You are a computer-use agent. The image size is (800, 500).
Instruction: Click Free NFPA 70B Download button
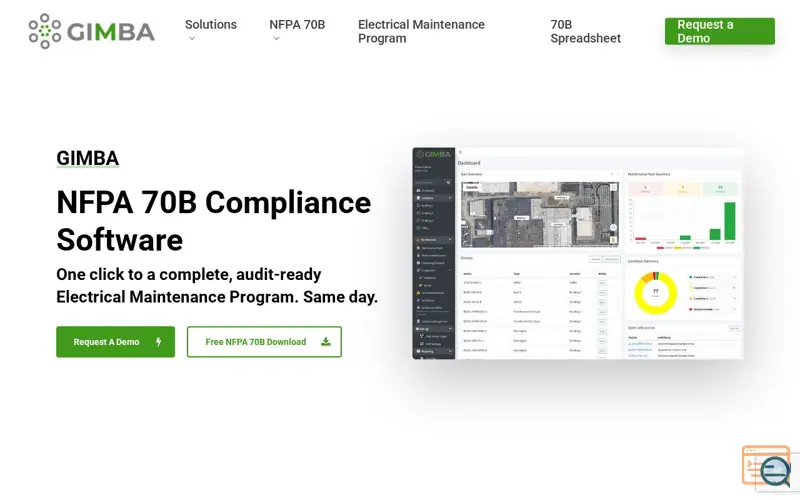[264, 342]
